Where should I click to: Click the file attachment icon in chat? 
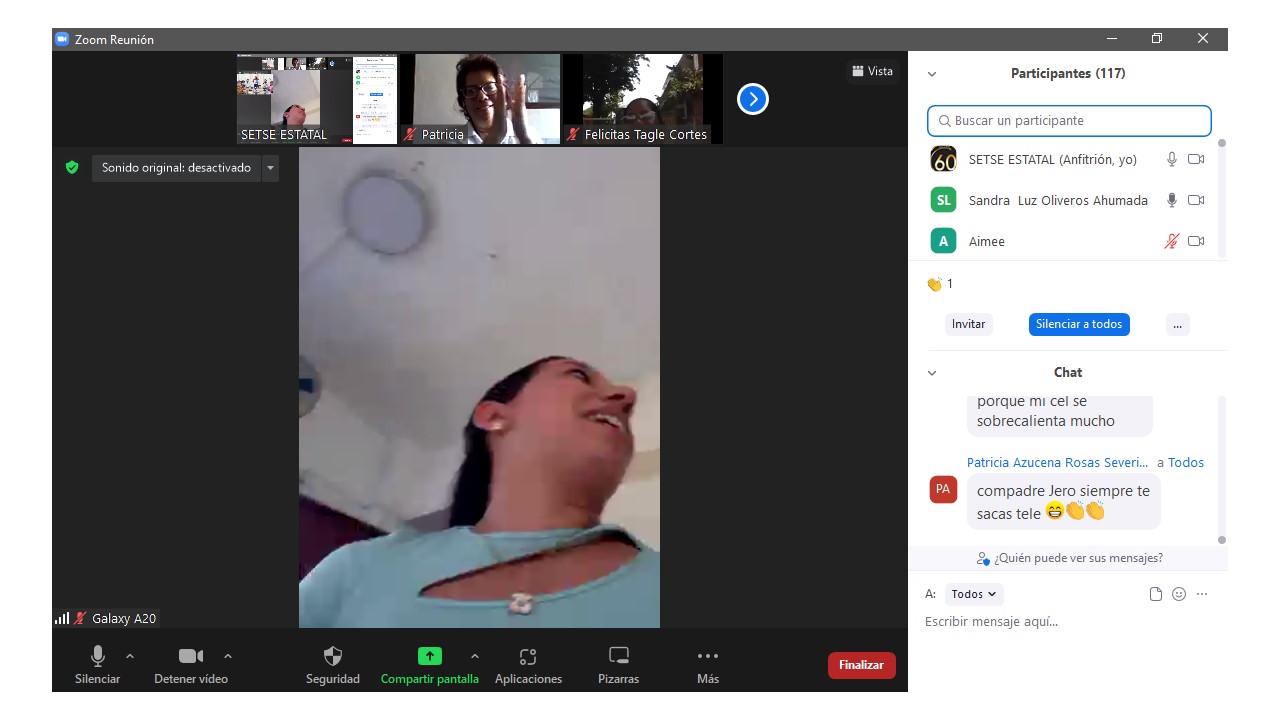[x=1156, y=594]
